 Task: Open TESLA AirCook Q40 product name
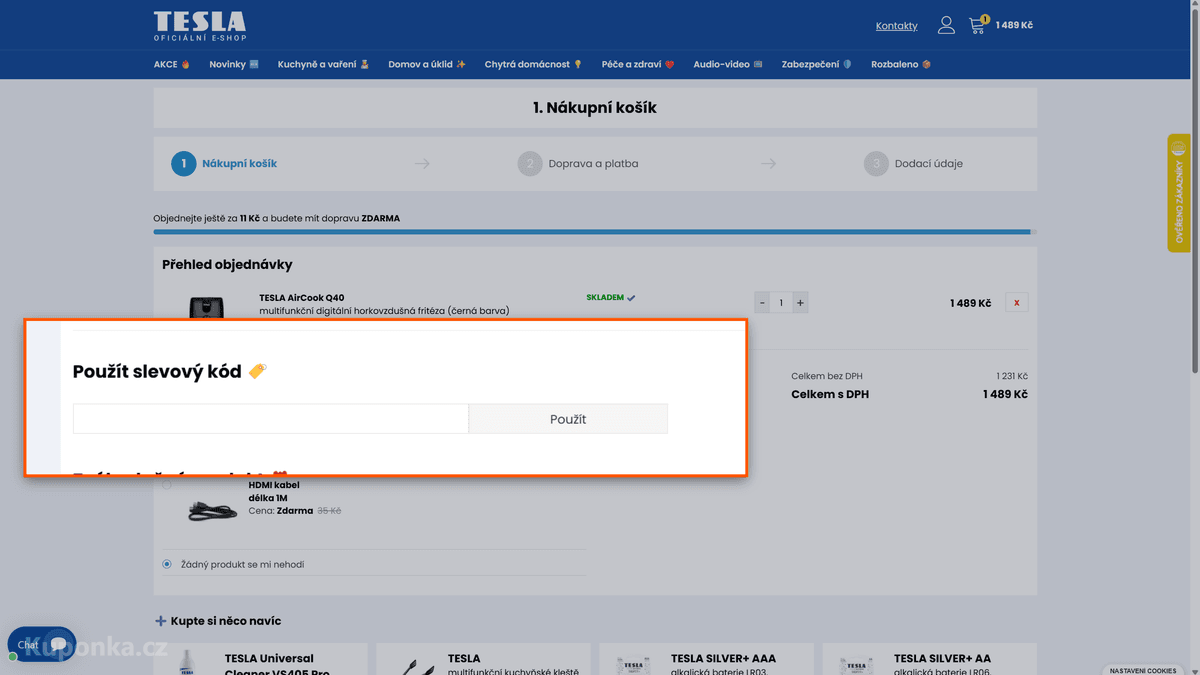click(301, 297)
